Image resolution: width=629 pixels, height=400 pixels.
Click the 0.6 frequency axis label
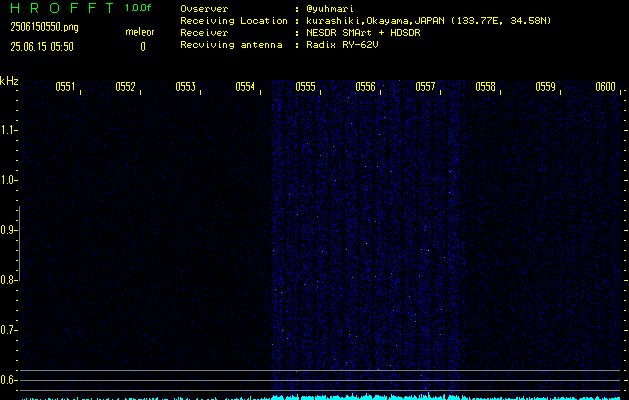pos(7,380)
